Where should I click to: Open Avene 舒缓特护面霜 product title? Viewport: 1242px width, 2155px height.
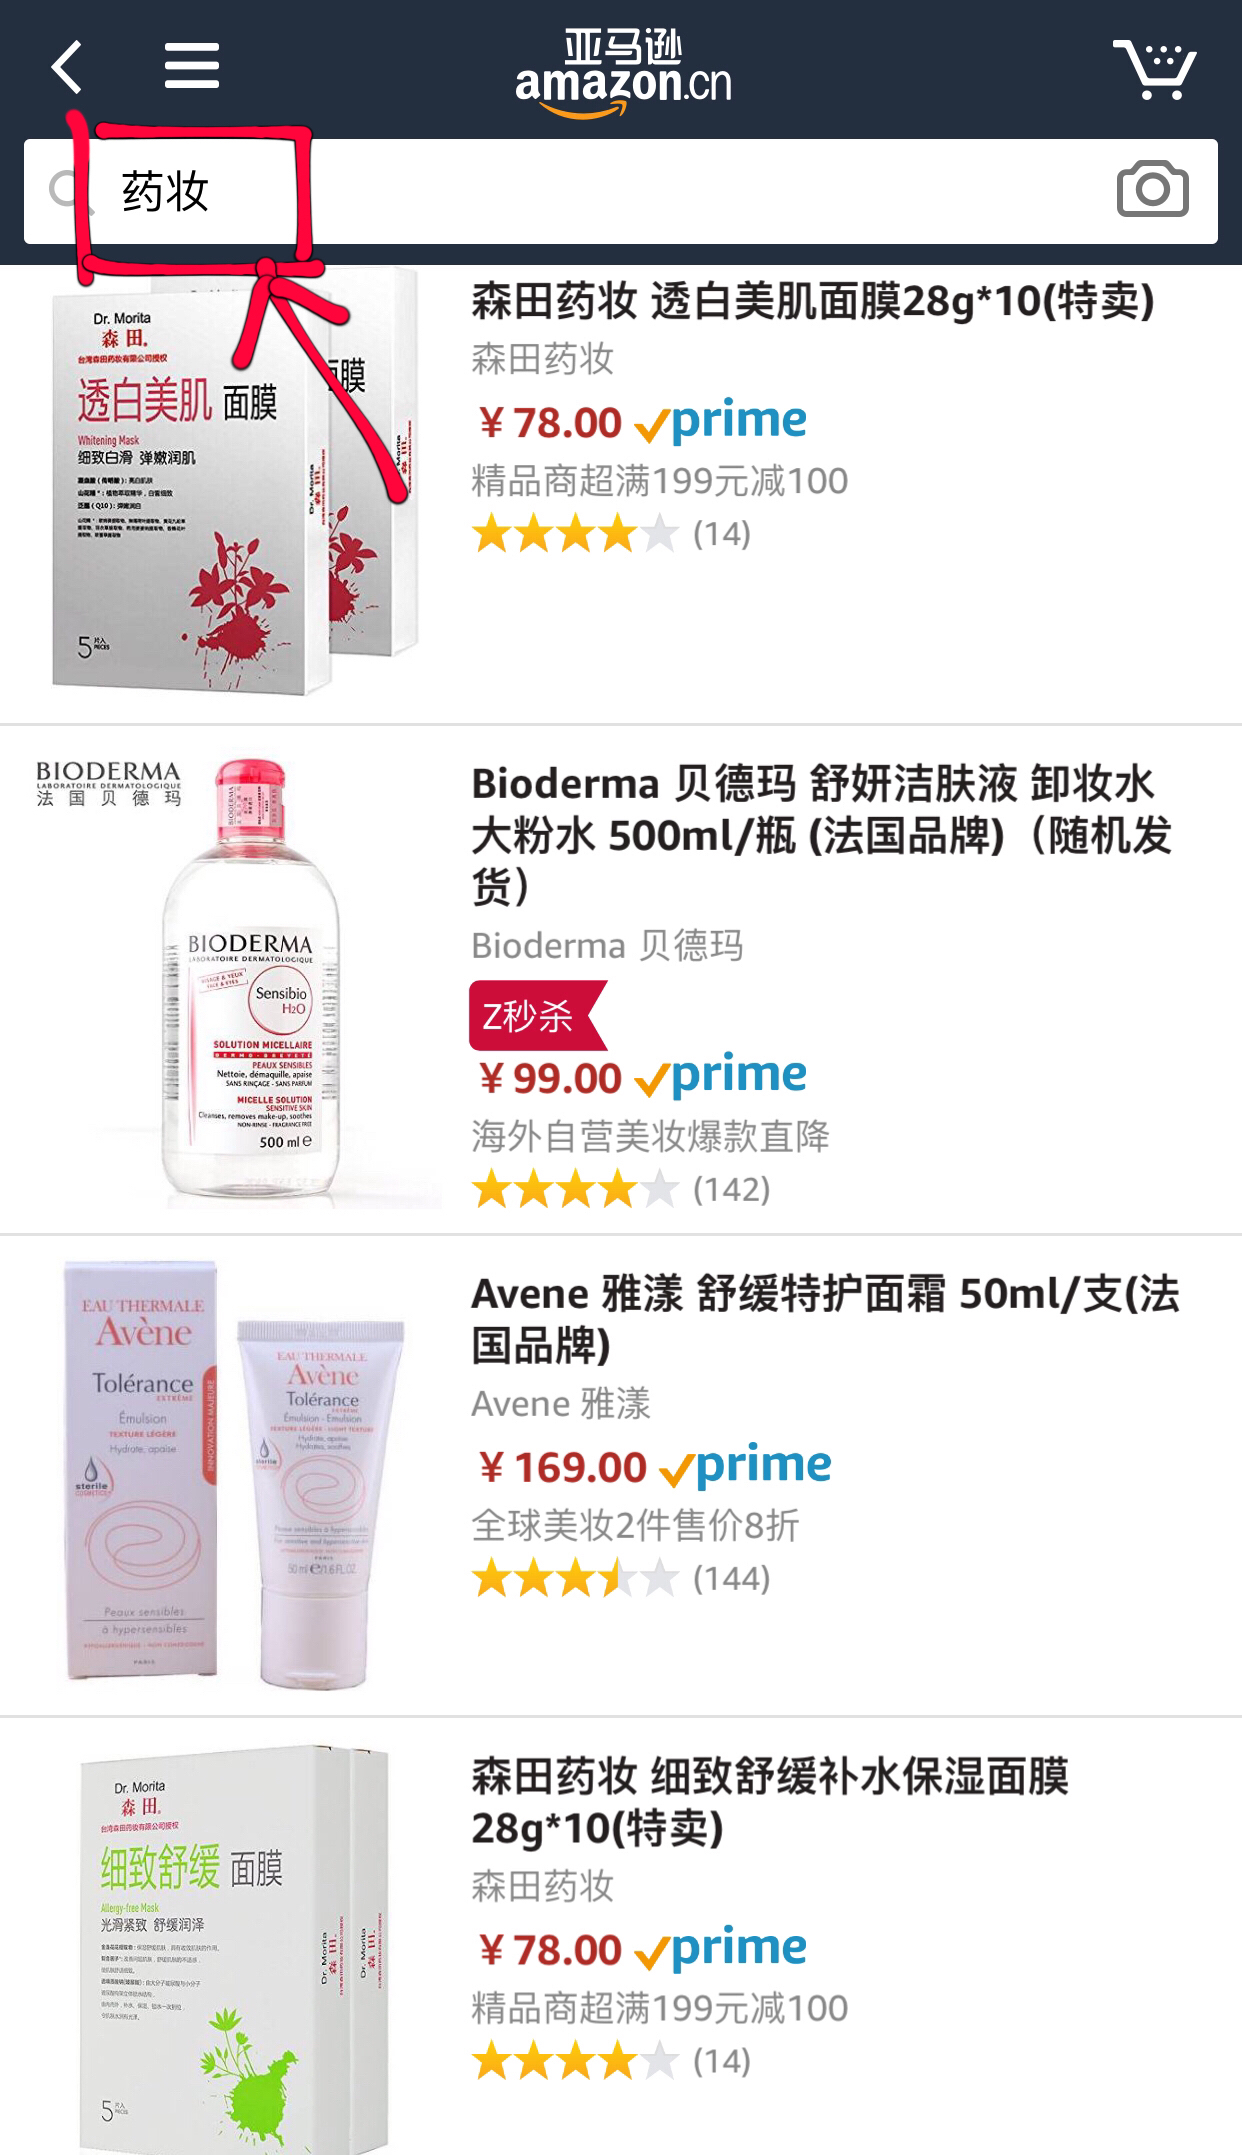[x=825, y=1320]
